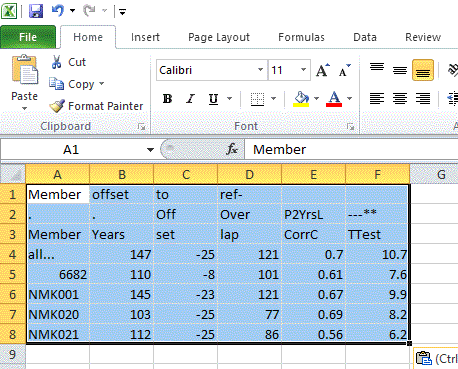The image size is (458, 369).
Task: Copy the selected cells
Action: click(x=72, y=84)
